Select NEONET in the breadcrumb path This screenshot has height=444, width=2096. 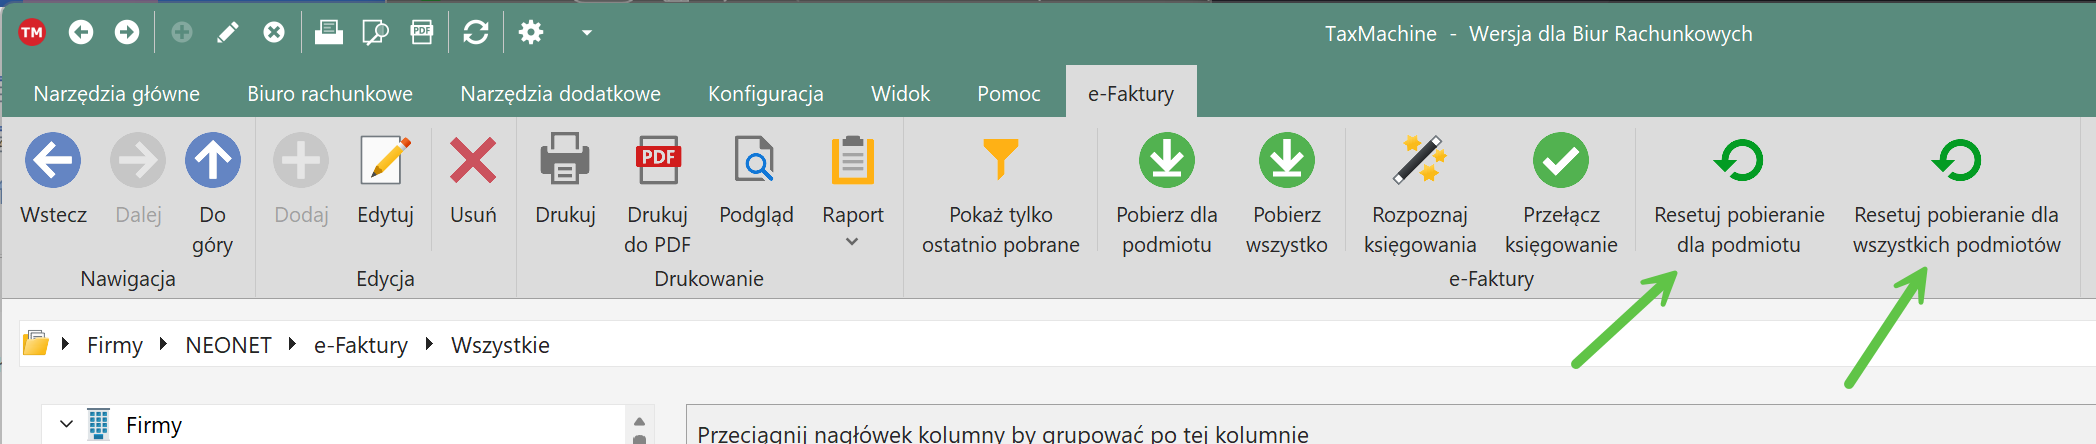tap(228, 345)
